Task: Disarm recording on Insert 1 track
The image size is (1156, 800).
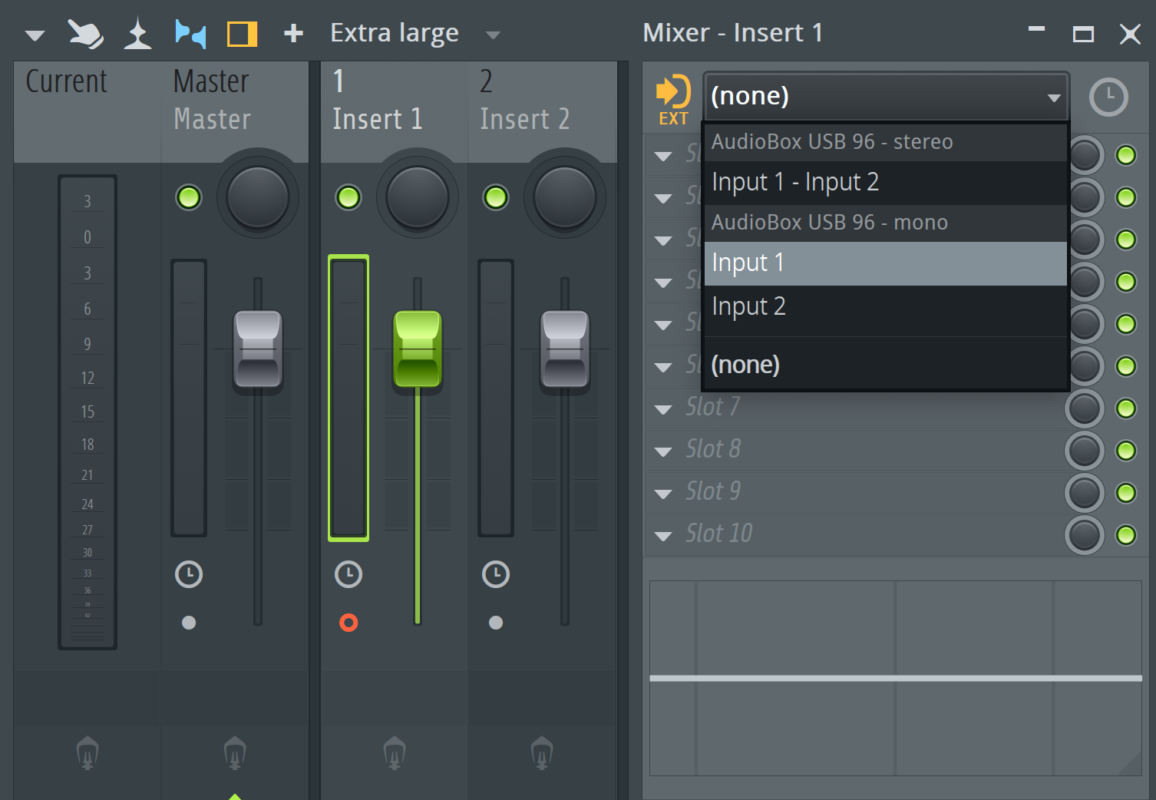Action: pyautogui.click(x=348, y=623)
